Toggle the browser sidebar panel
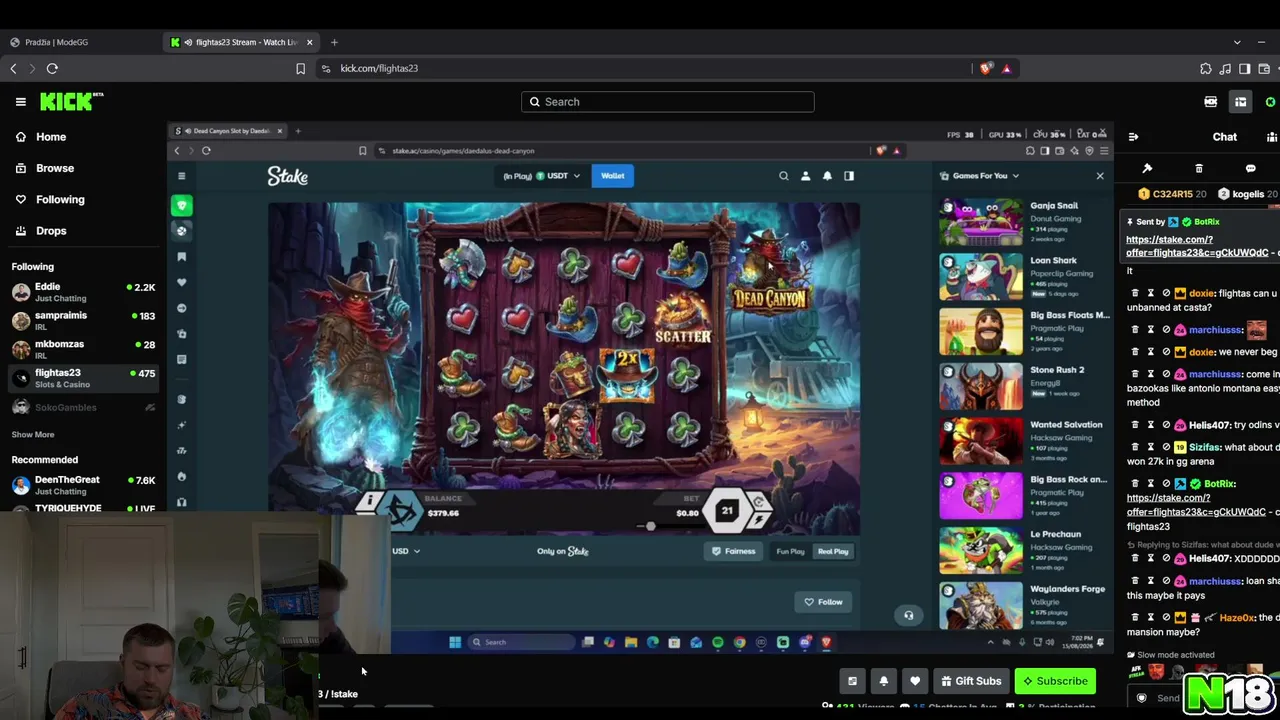Image resolution: width=1280 pixels, height=720 pixels. coord(1244,68)
